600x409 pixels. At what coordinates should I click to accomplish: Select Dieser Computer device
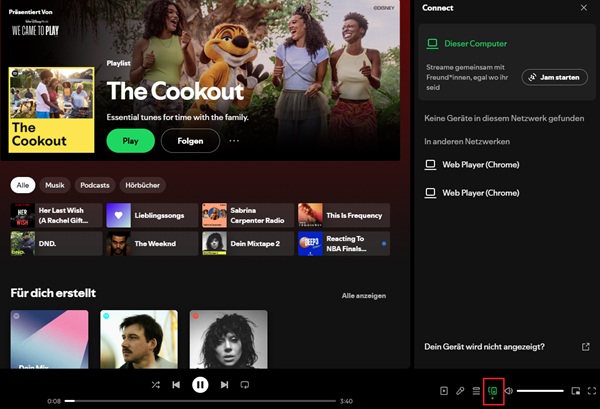coord(475,44)
